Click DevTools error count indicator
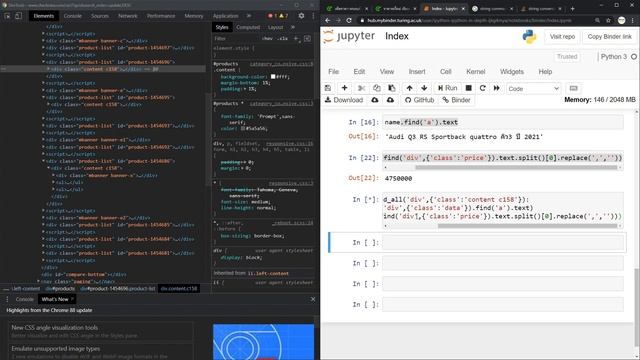This screenshot has width=640, height=360. click(273, 16)
